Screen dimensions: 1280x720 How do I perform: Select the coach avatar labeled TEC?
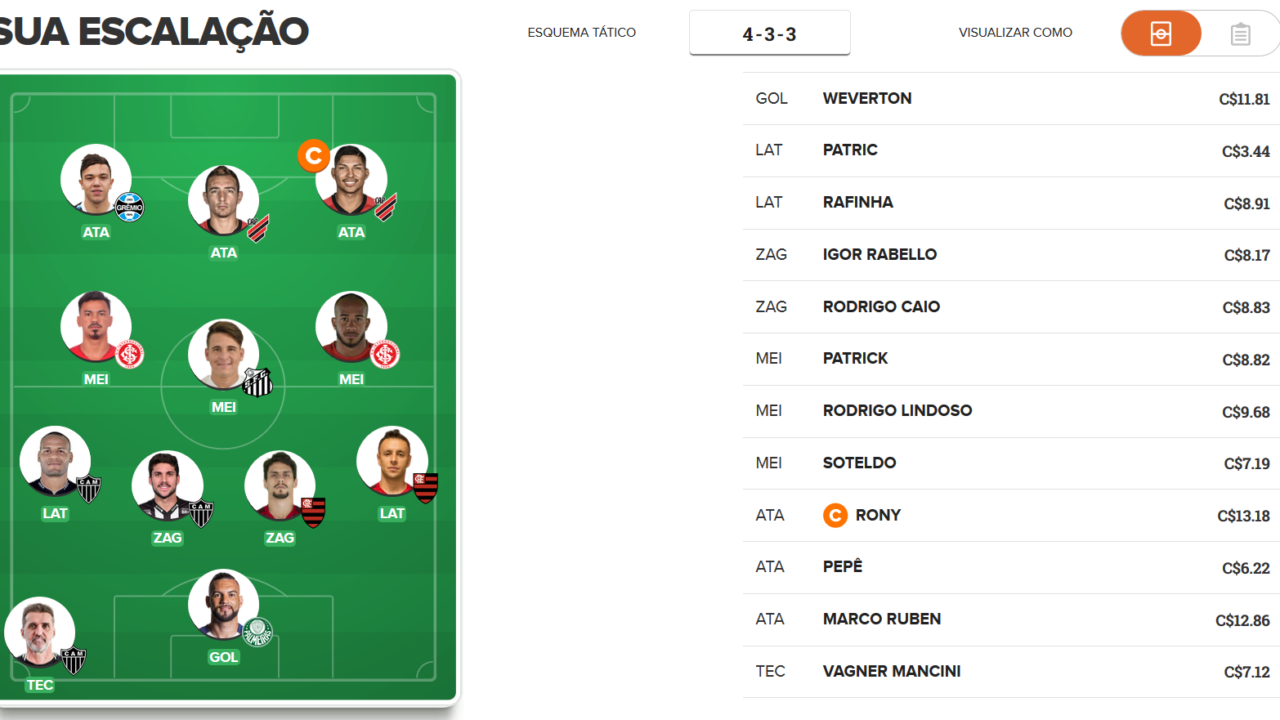[x=39, y=633]
